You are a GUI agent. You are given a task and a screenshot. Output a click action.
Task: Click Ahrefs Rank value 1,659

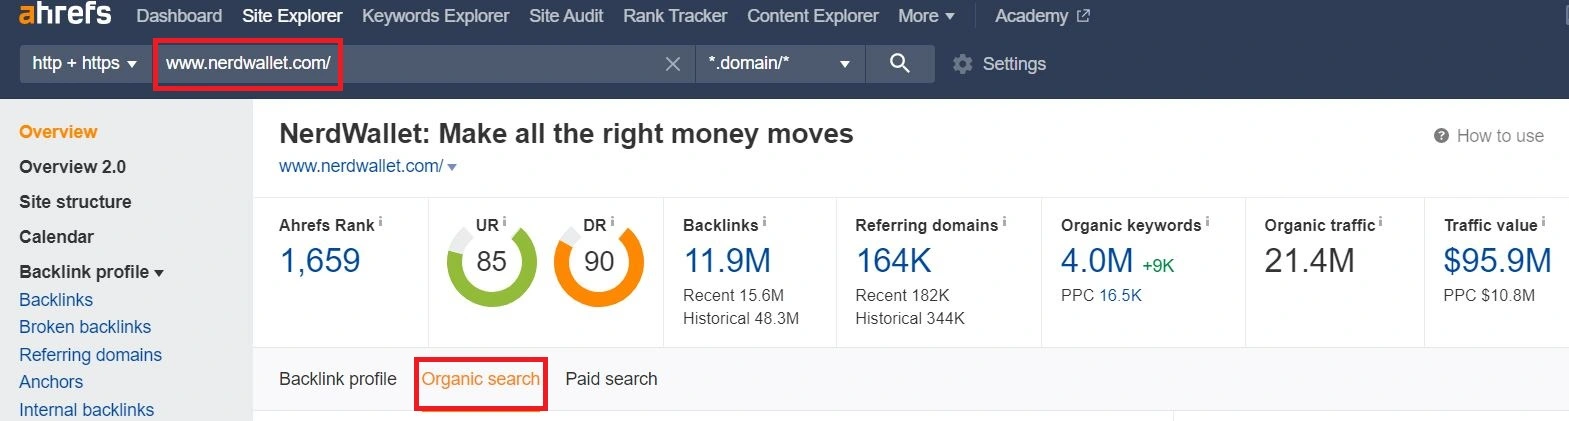point(320,260)
